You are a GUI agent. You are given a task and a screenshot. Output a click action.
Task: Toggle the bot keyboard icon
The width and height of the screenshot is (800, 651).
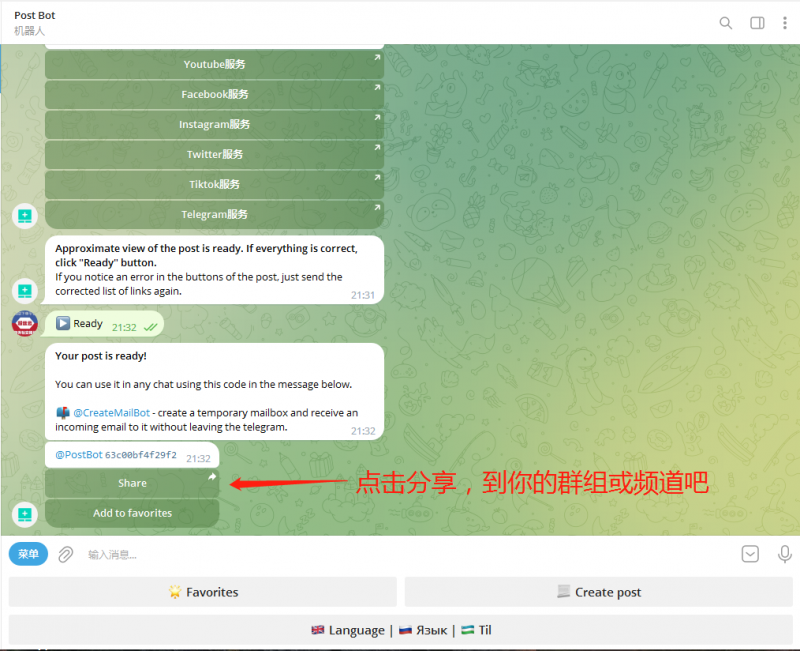pos(750,554)
